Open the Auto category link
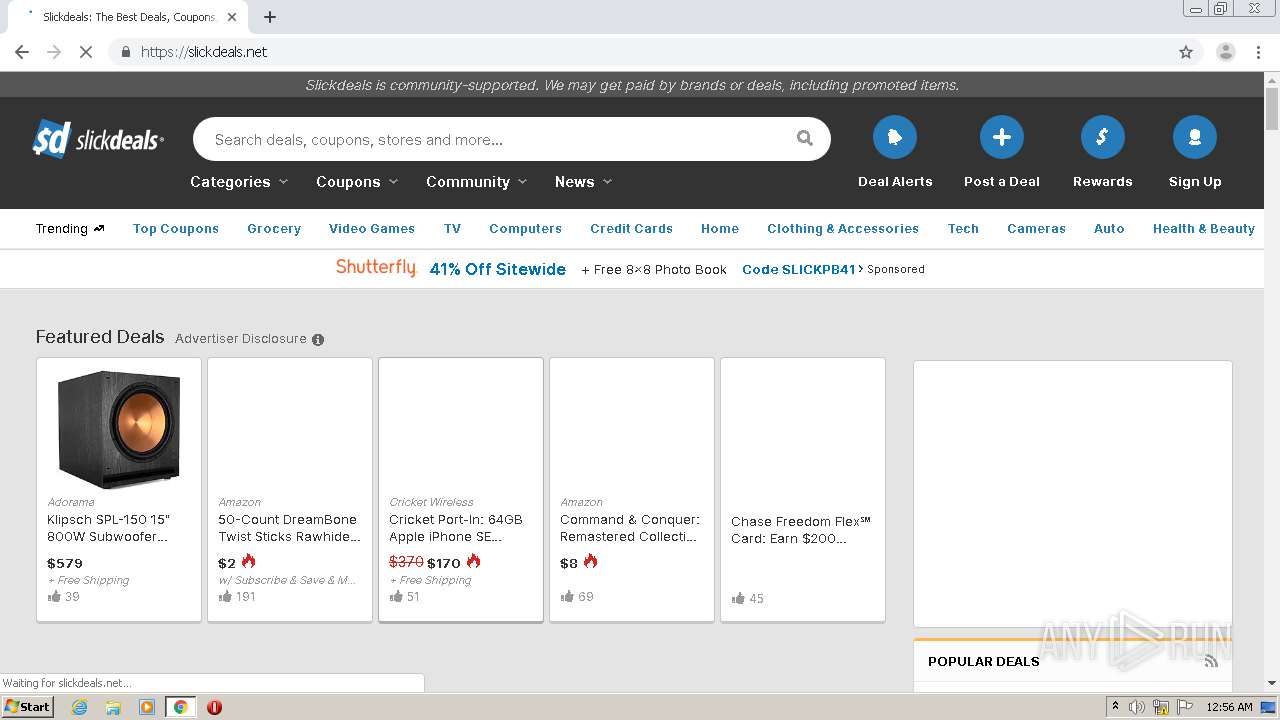 tap(1109, 229)
